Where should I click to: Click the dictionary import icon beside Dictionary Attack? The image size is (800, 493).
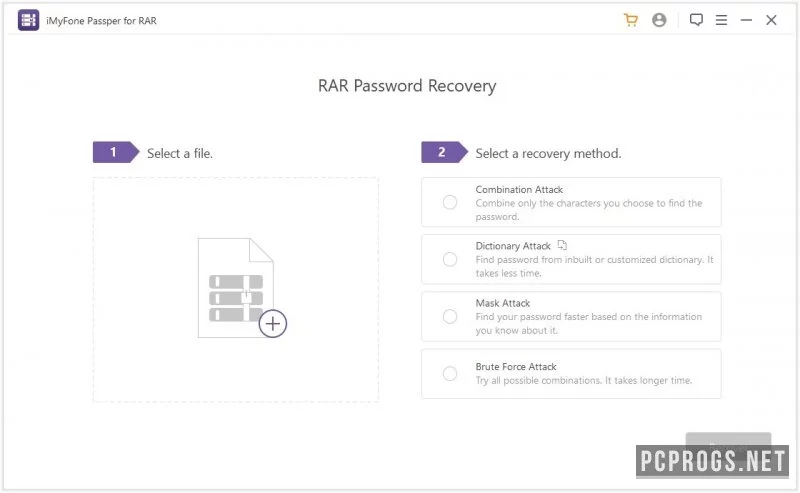tap(562, 245)
